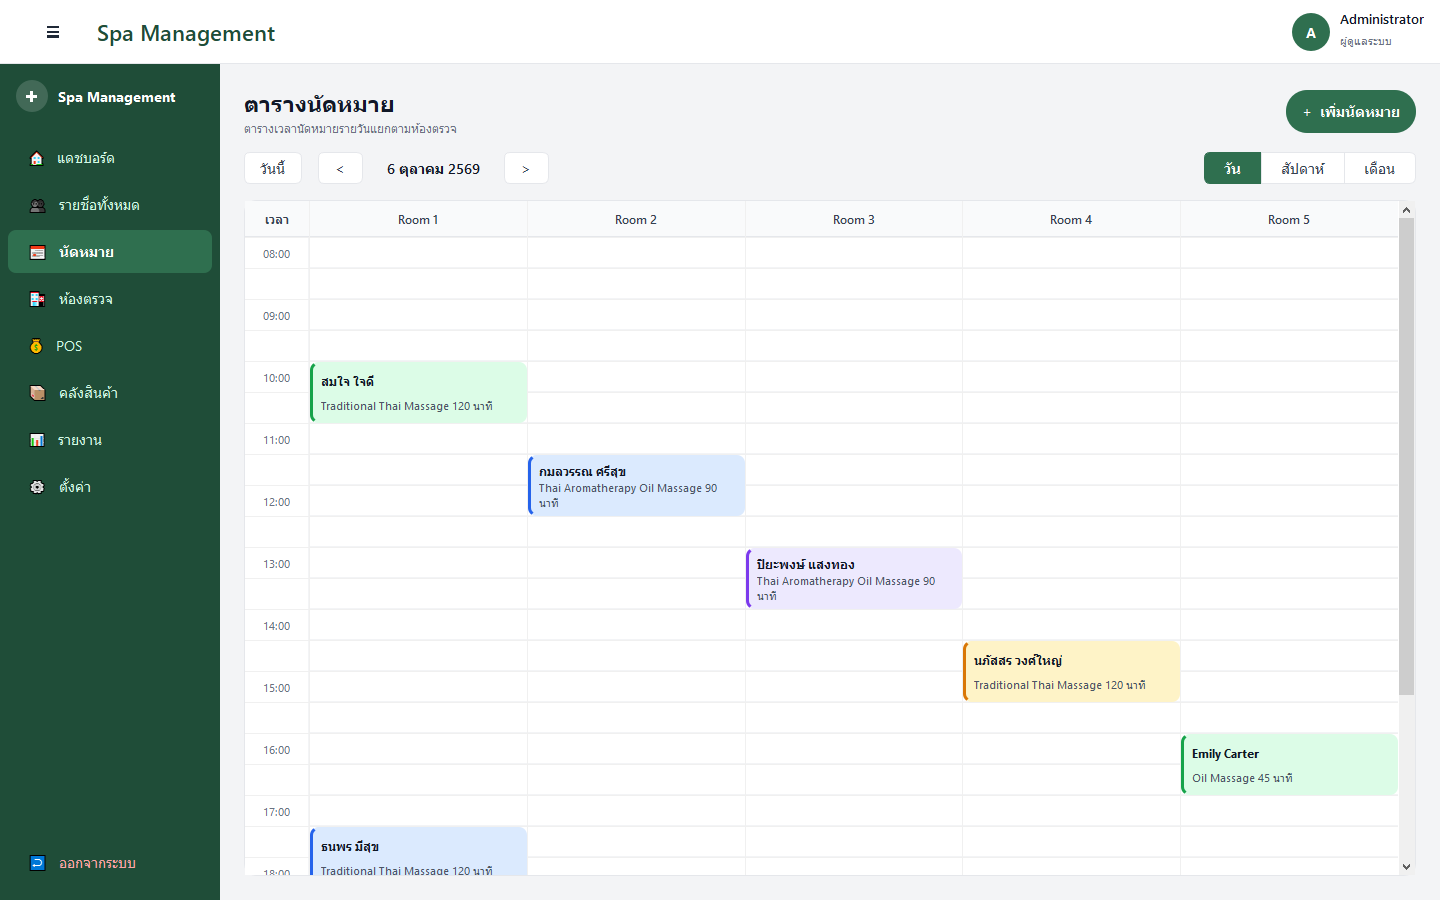Switch to สัปดาห์ week view
This screenshot has width=1440, height=900.
tap(1302, 168)
